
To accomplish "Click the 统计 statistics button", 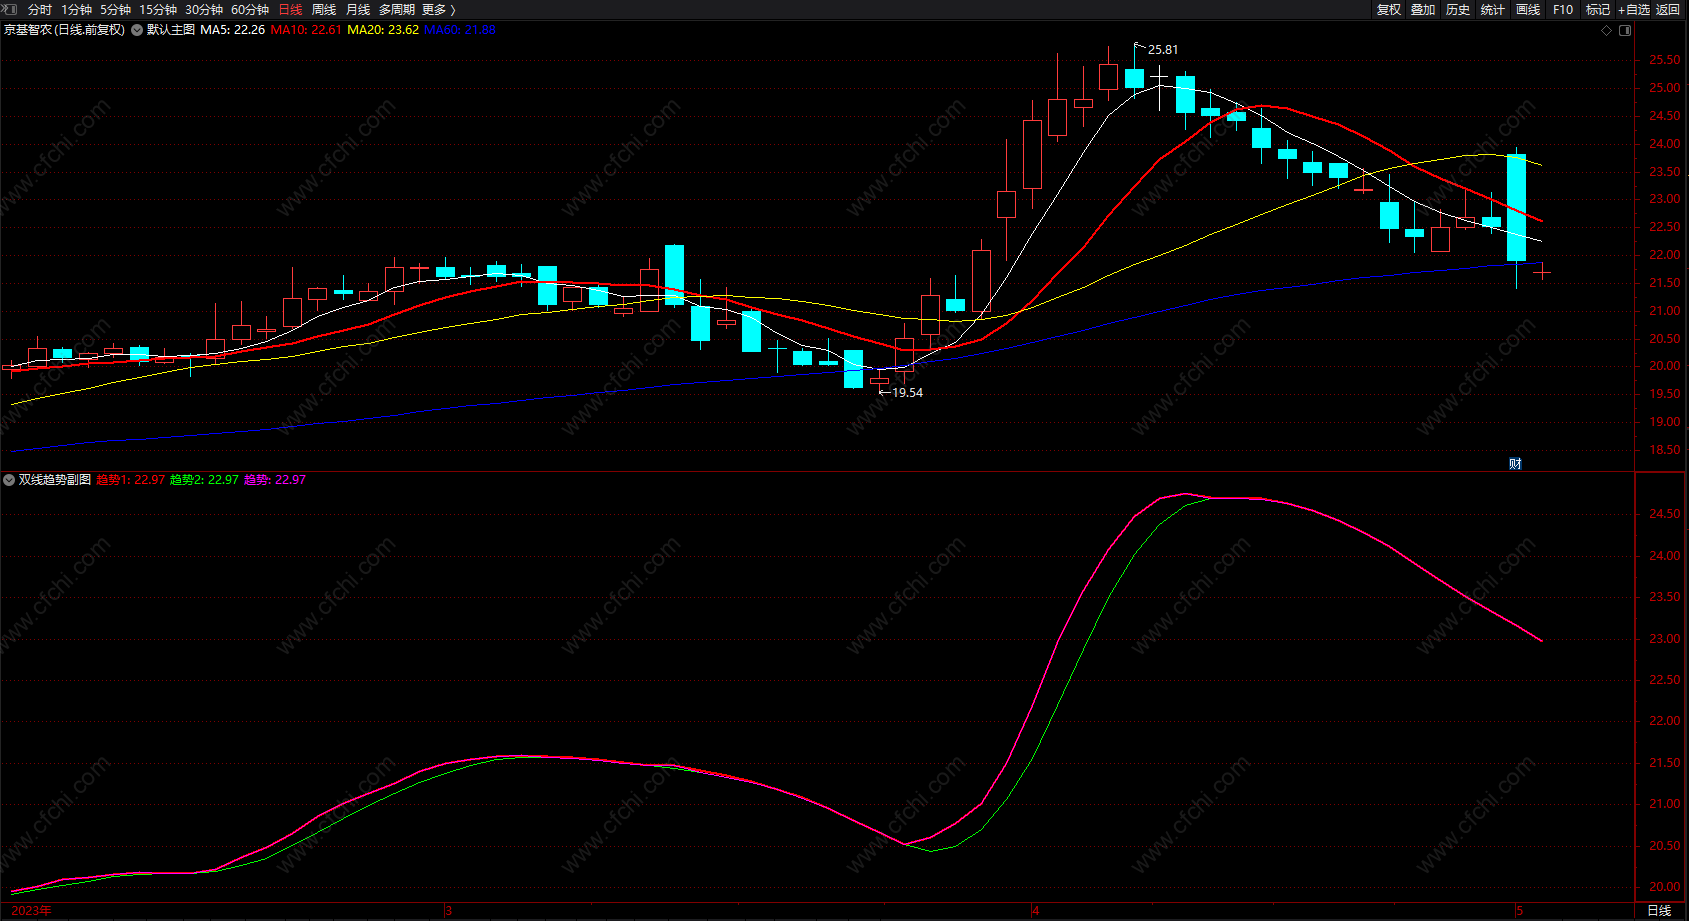I will [1493, 10].
